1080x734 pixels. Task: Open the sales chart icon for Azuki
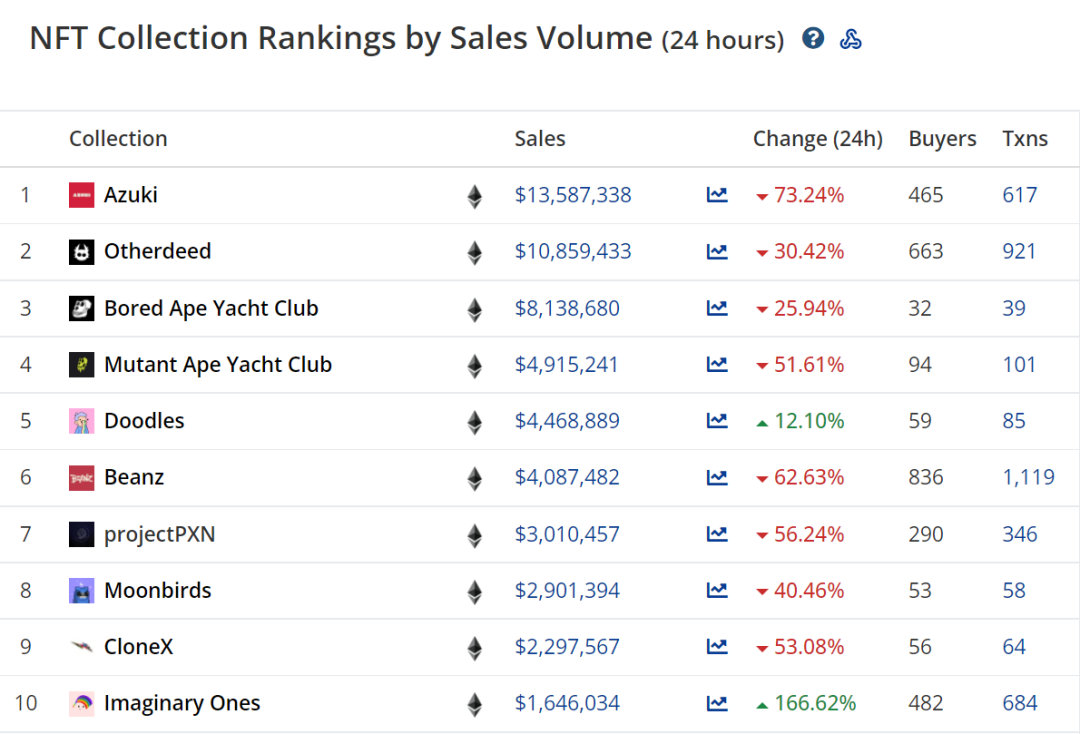click(717, 195)
